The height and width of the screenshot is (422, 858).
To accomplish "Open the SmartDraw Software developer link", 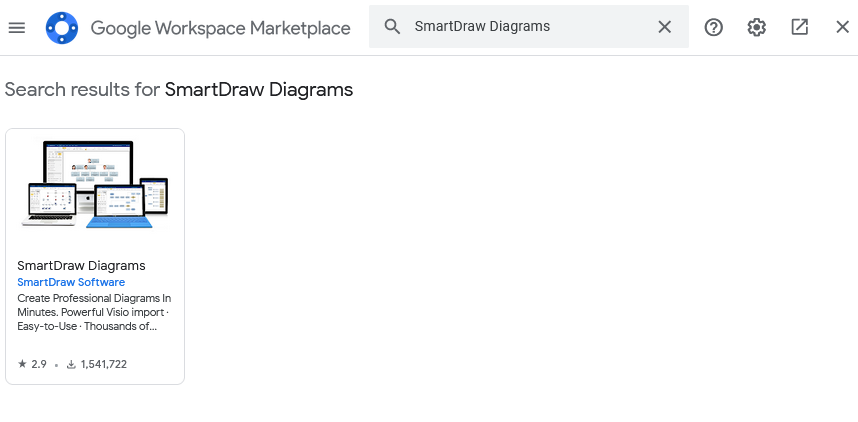I will [x=71, y=282].
